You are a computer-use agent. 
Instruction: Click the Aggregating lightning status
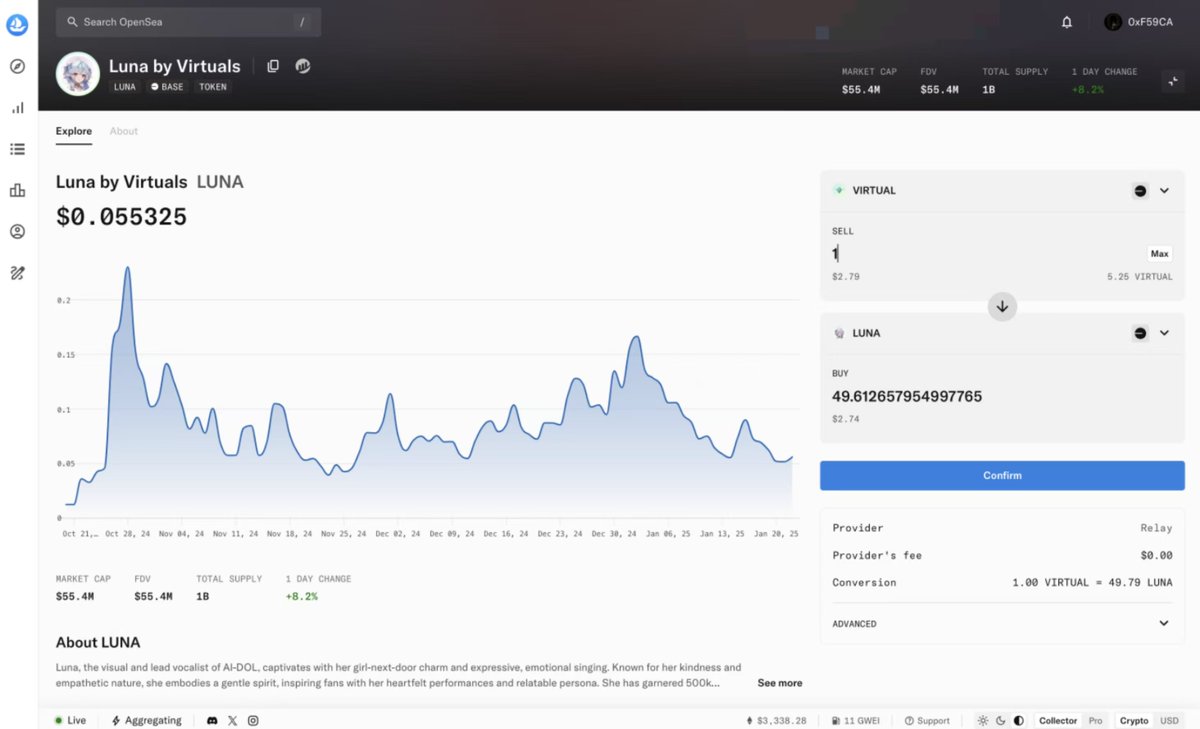(x=147, y=720)
